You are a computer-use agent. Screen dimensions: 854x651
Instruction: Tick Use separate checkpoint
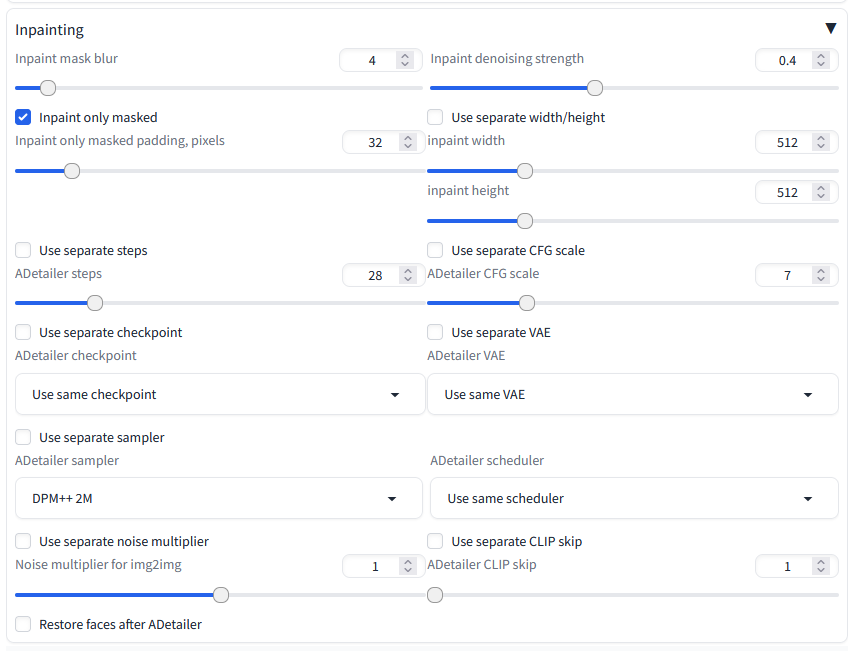pyautogui.click(x=23, y=332)
